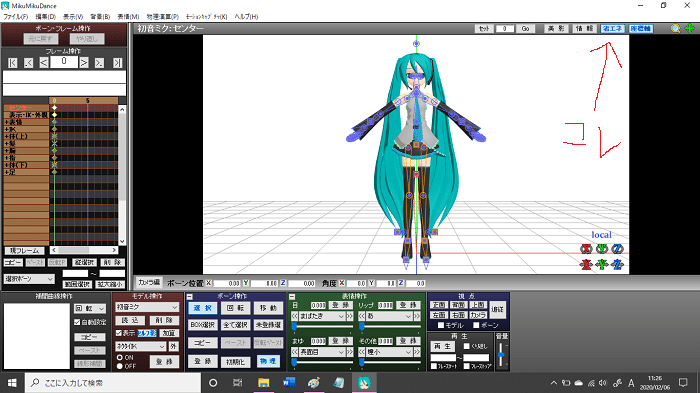Next lip morph >> arrow
Viewport: 700px width, 393px height.
[417, 316]
